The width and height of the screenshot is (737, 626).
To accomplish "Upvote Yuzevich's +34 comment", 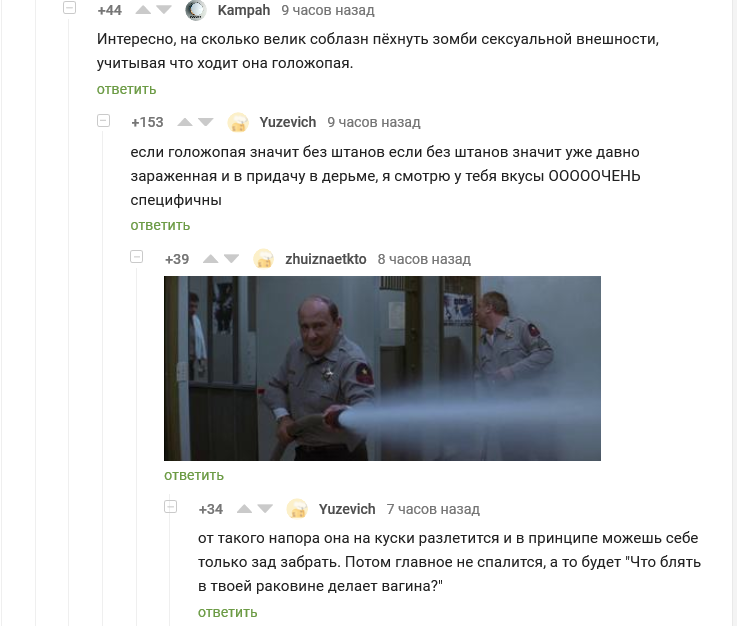I will [244, 509].
